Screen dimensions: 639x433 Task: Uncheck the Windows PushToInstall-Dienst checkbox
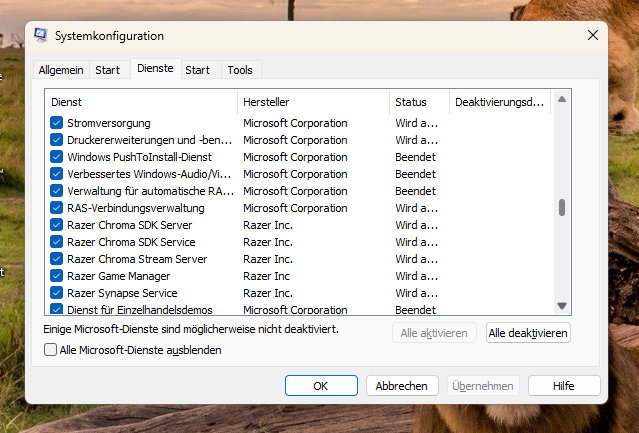[57, 157]
